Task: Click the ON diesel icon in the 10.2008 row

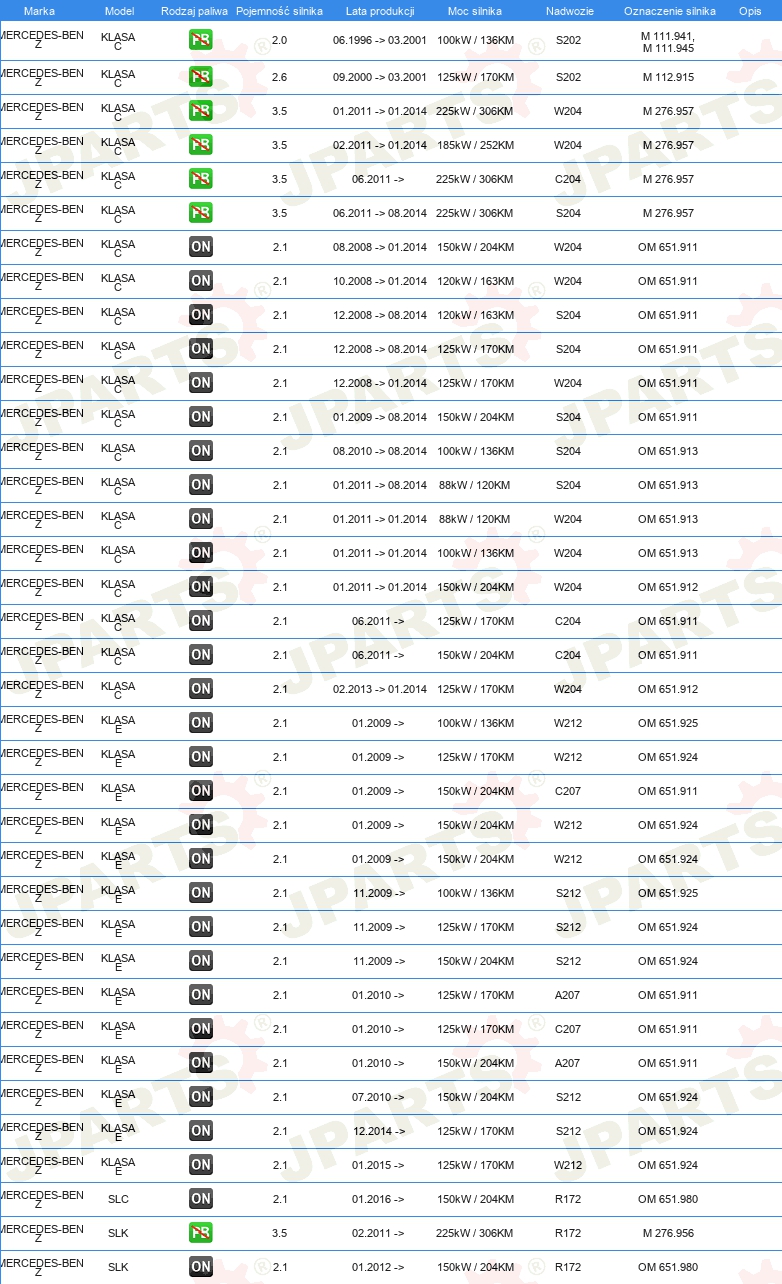Action: pyautogui.click(x=201, y=281)
